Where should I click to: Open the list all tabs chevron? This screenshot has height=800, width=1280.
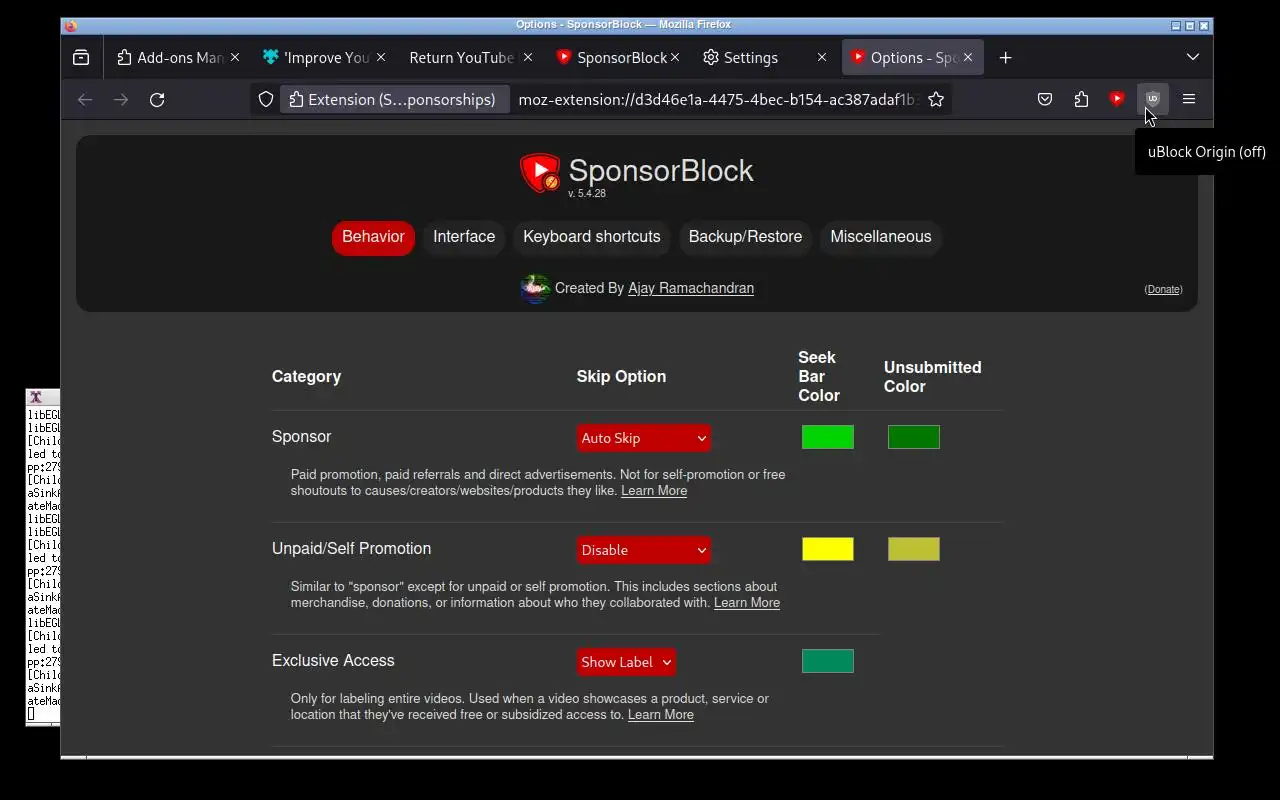(1193, 58)
